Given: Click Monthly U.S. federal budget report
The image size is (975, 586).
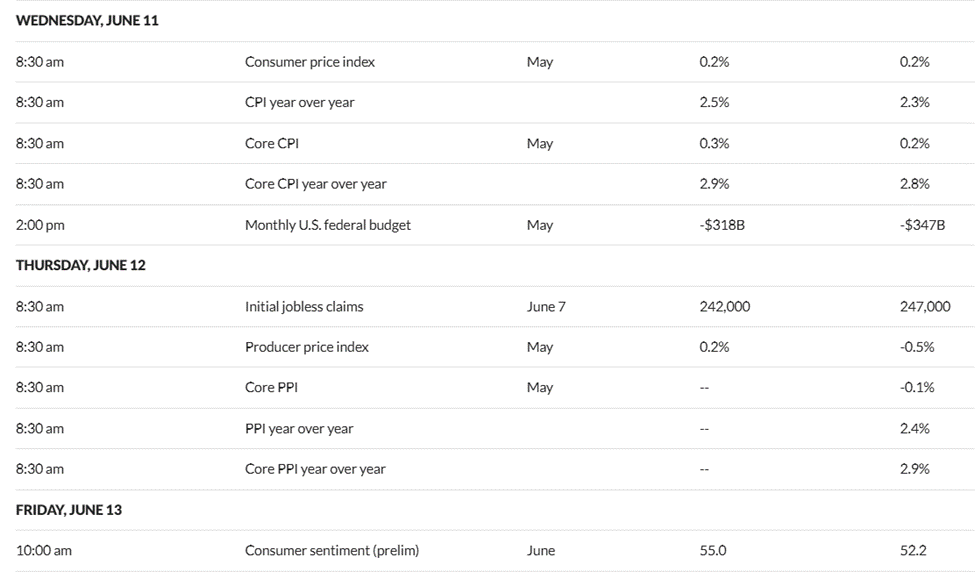Looking at the screenshot, I should (328, 225).
